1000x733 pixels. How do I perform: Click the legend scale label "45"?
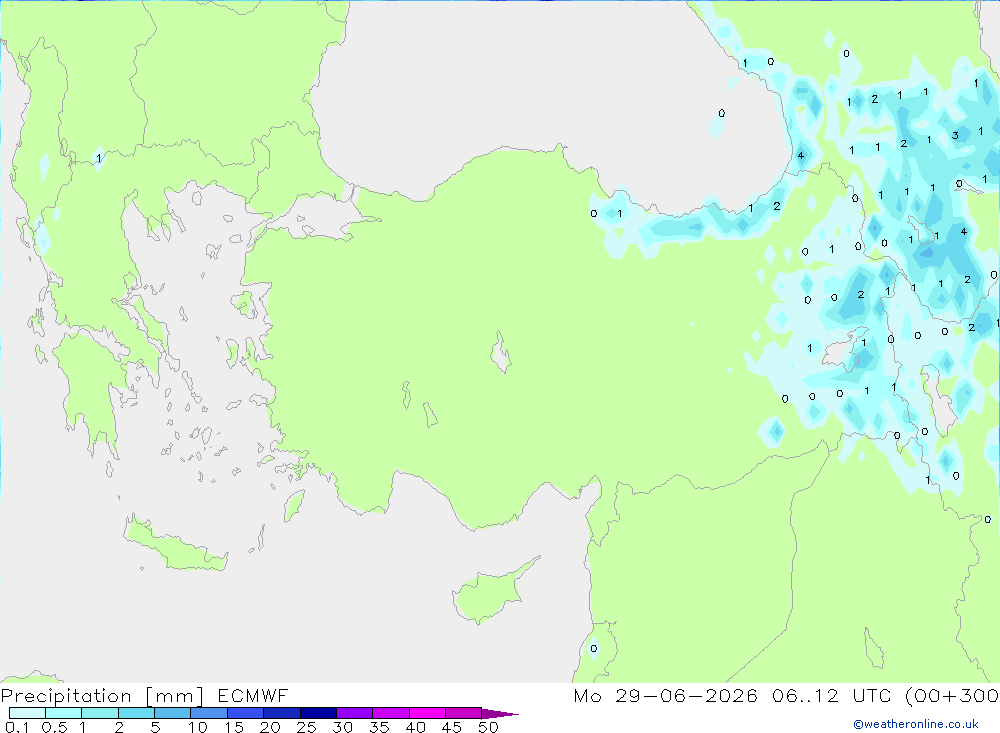[452, 727]
